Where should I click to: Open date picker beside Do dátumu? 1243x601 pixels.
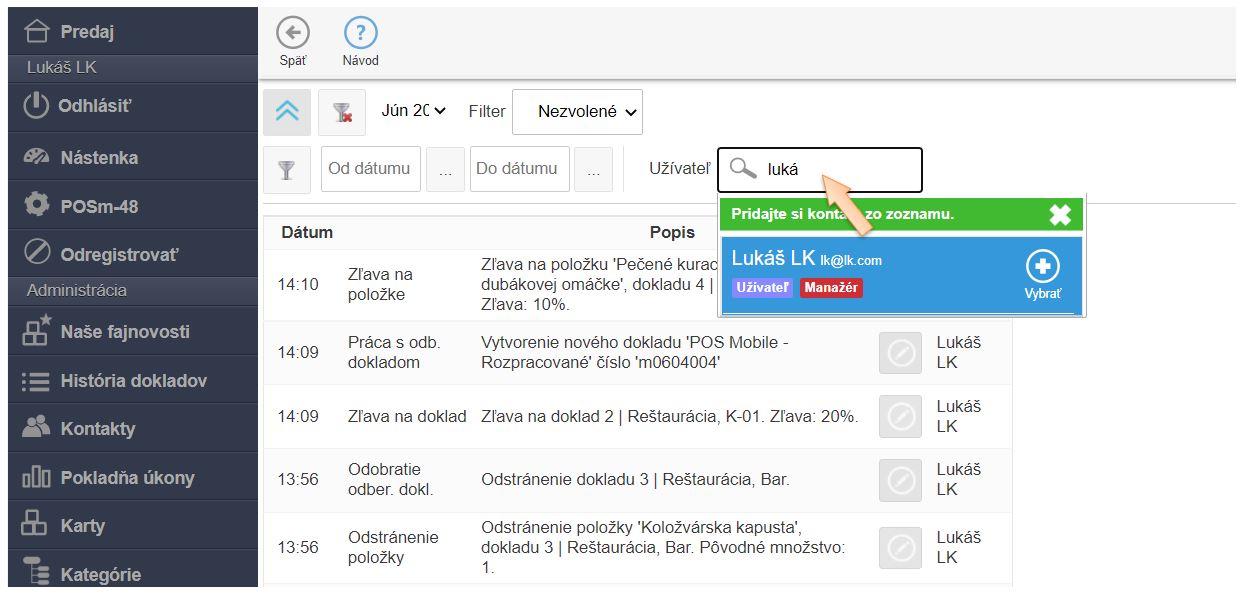(593, 170)
